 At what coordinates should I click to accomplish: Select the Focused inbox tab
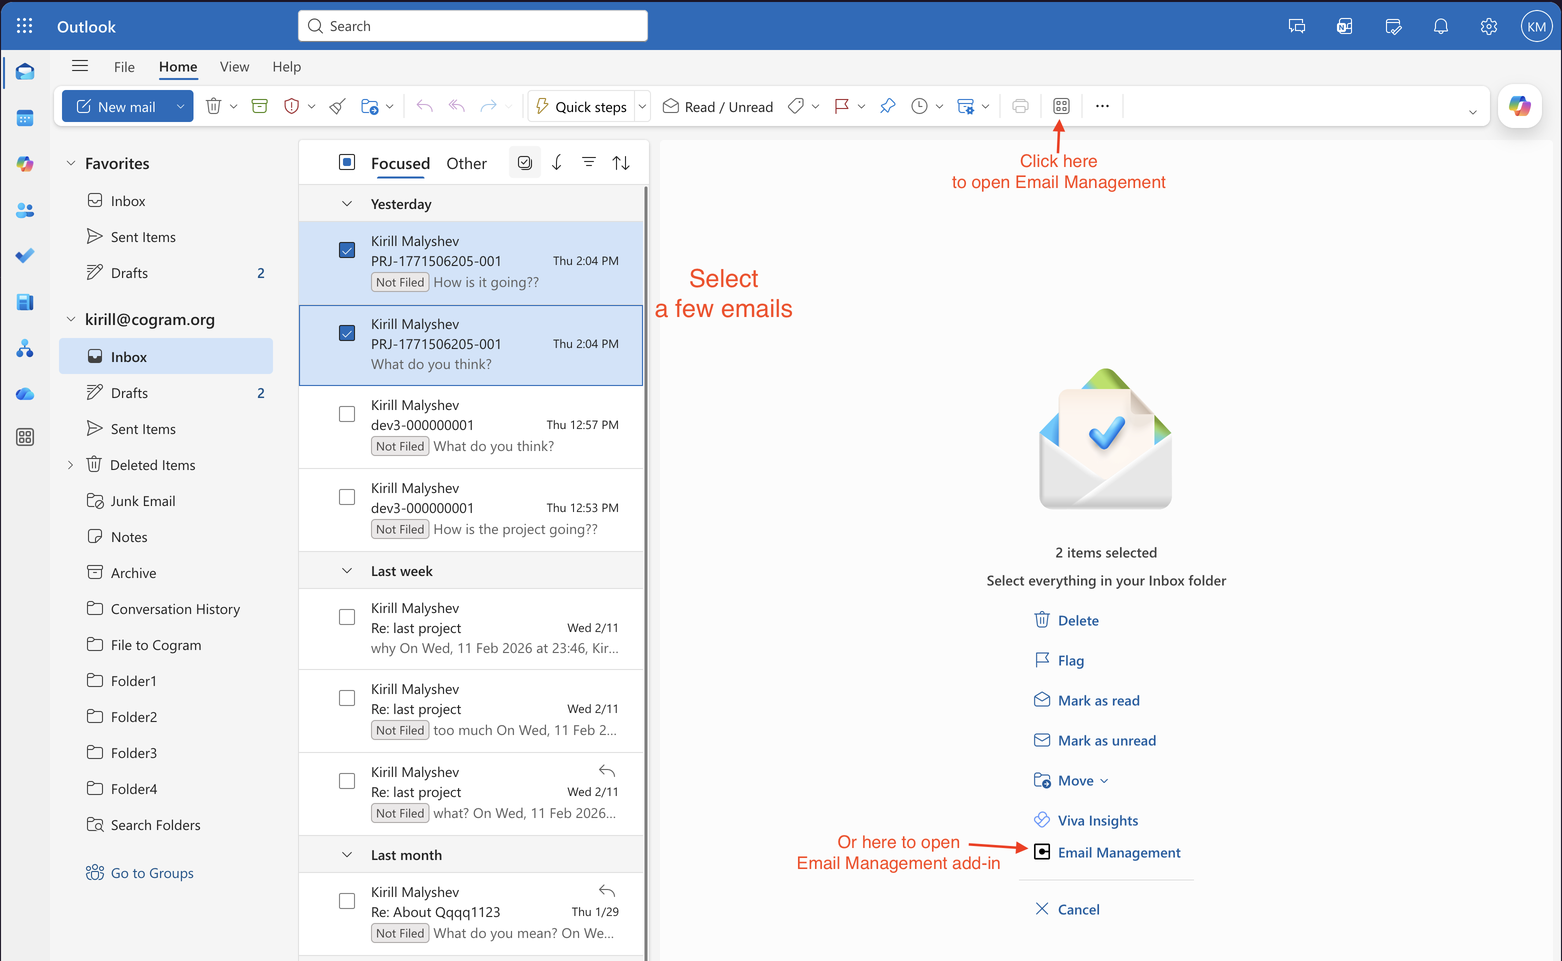point(400,163)
